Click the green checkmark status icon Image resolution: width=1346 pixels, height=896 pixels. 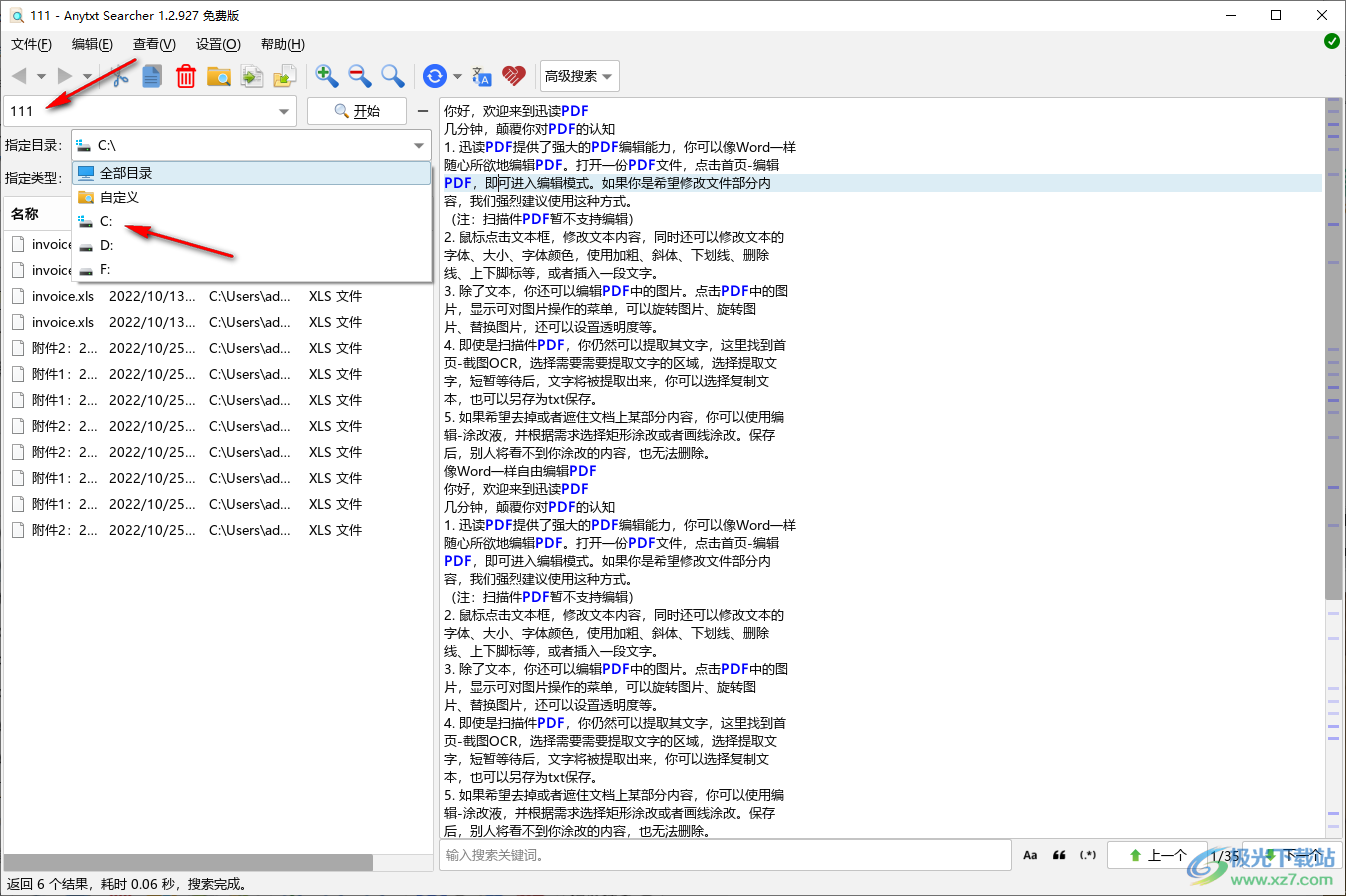point(1331,41)
